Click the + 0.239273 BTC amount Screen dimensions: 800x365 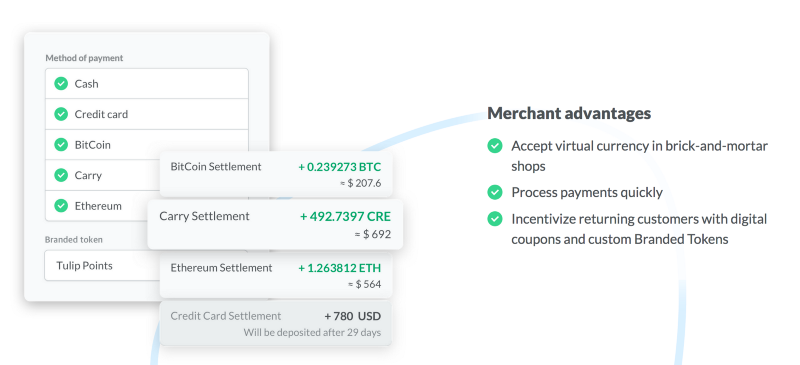(340, 167)
